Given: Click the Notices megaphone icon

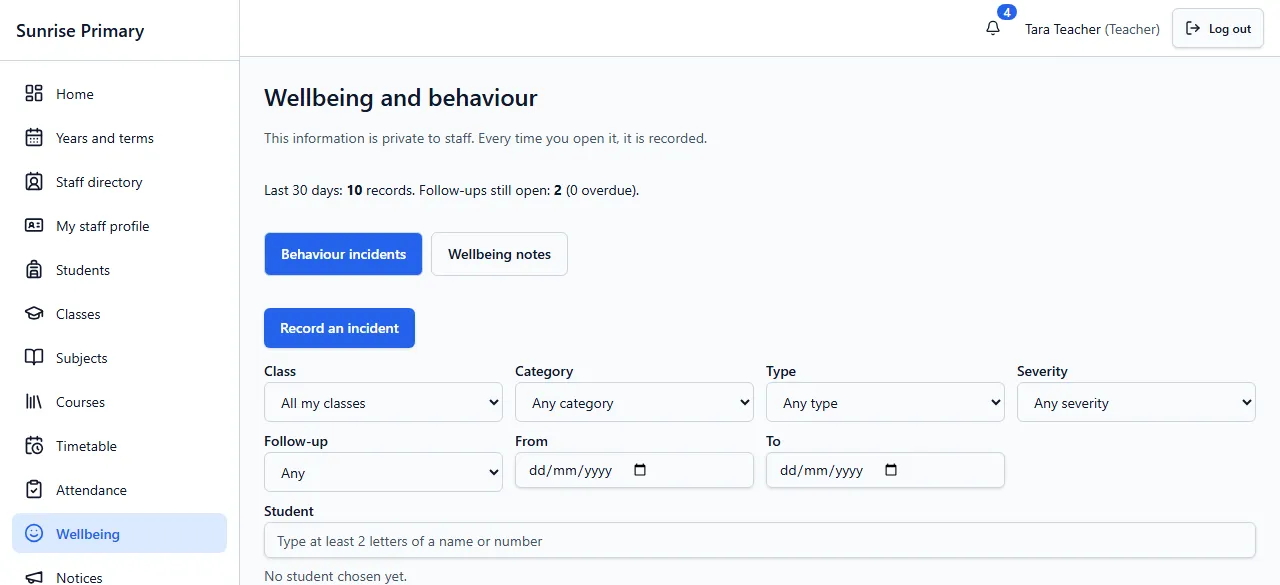Looking at the screenshot, I should [34, 577].
